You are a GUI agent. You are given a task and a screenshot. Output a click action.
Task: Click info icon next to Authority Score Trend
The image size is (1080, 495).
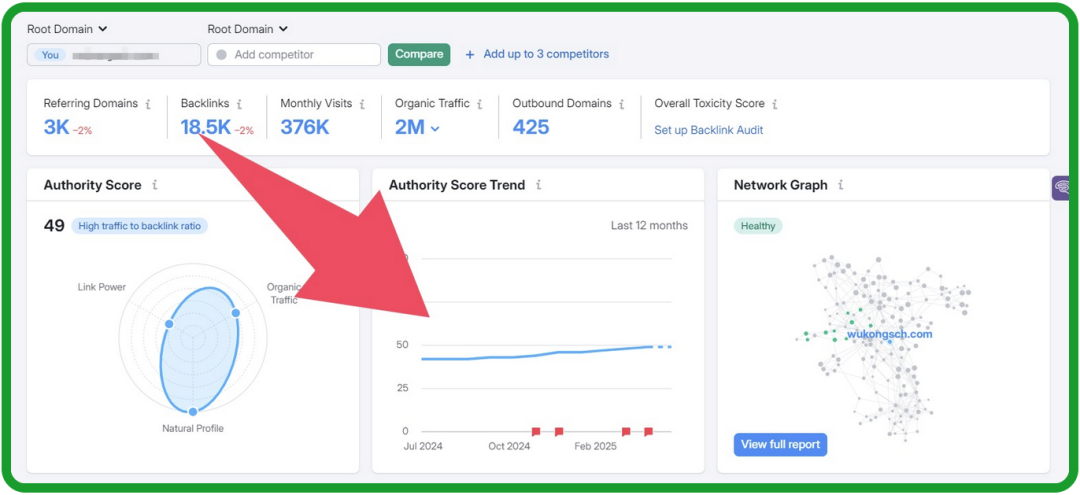click(x=539, y=185)
